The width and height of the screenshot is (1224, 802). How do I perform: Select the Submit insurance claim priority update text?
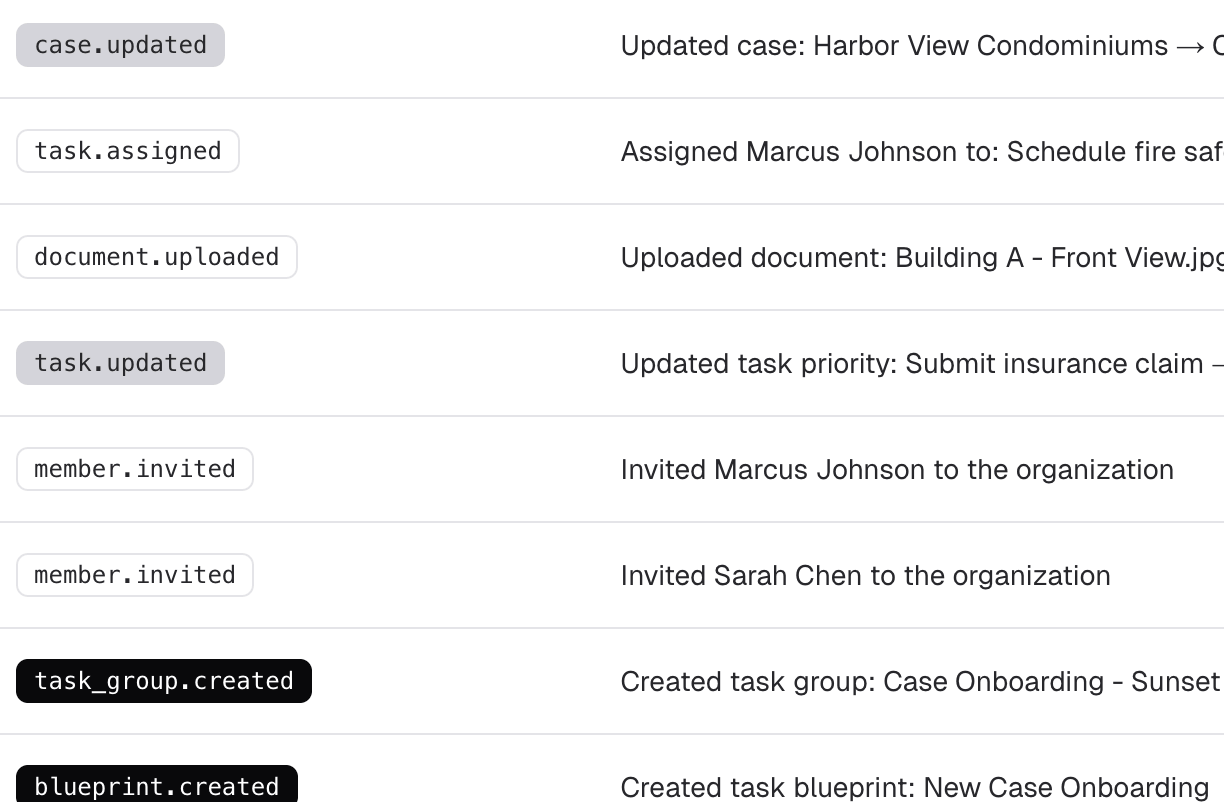point(1054,364)
